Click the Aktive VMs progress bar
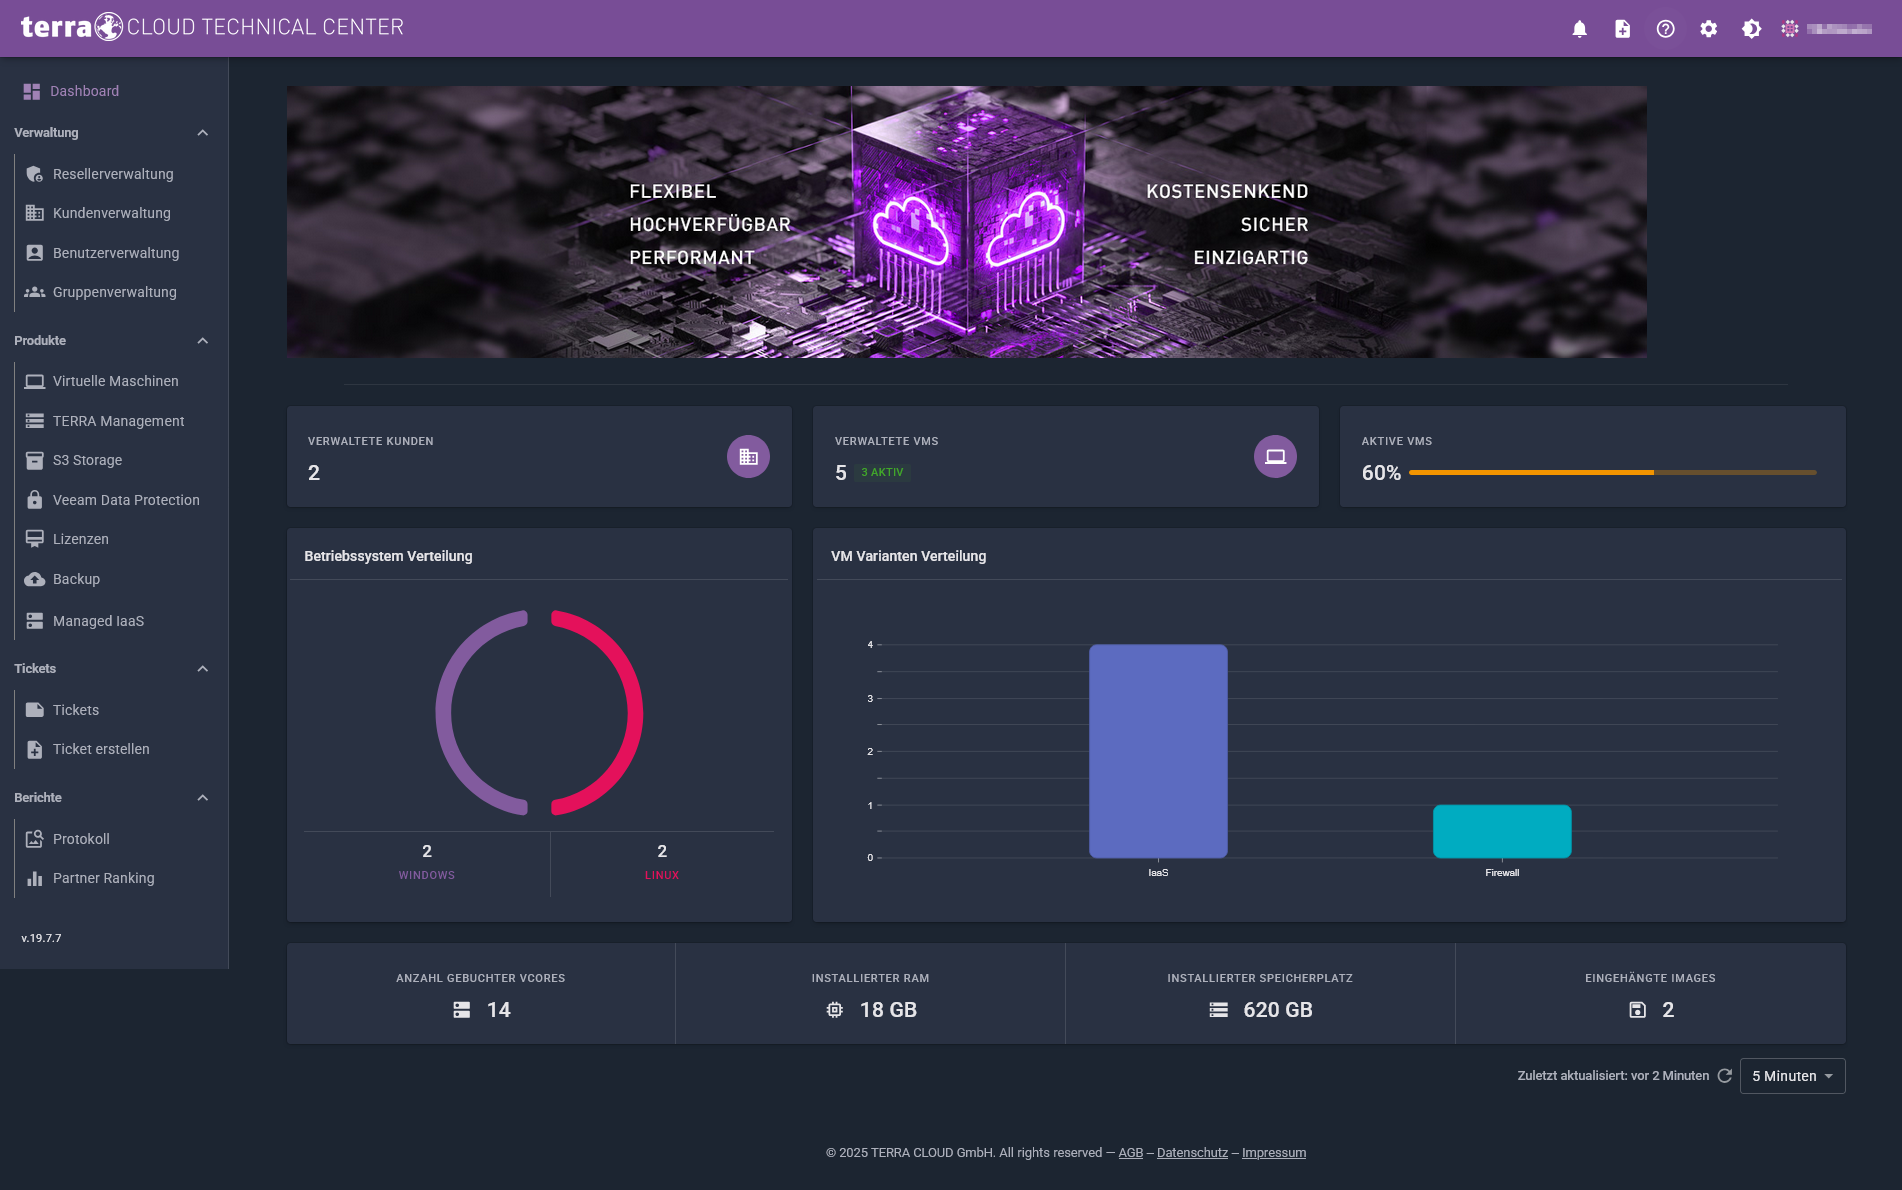The width and height of the screenshot is (1902, 1190). (1612, 473)
